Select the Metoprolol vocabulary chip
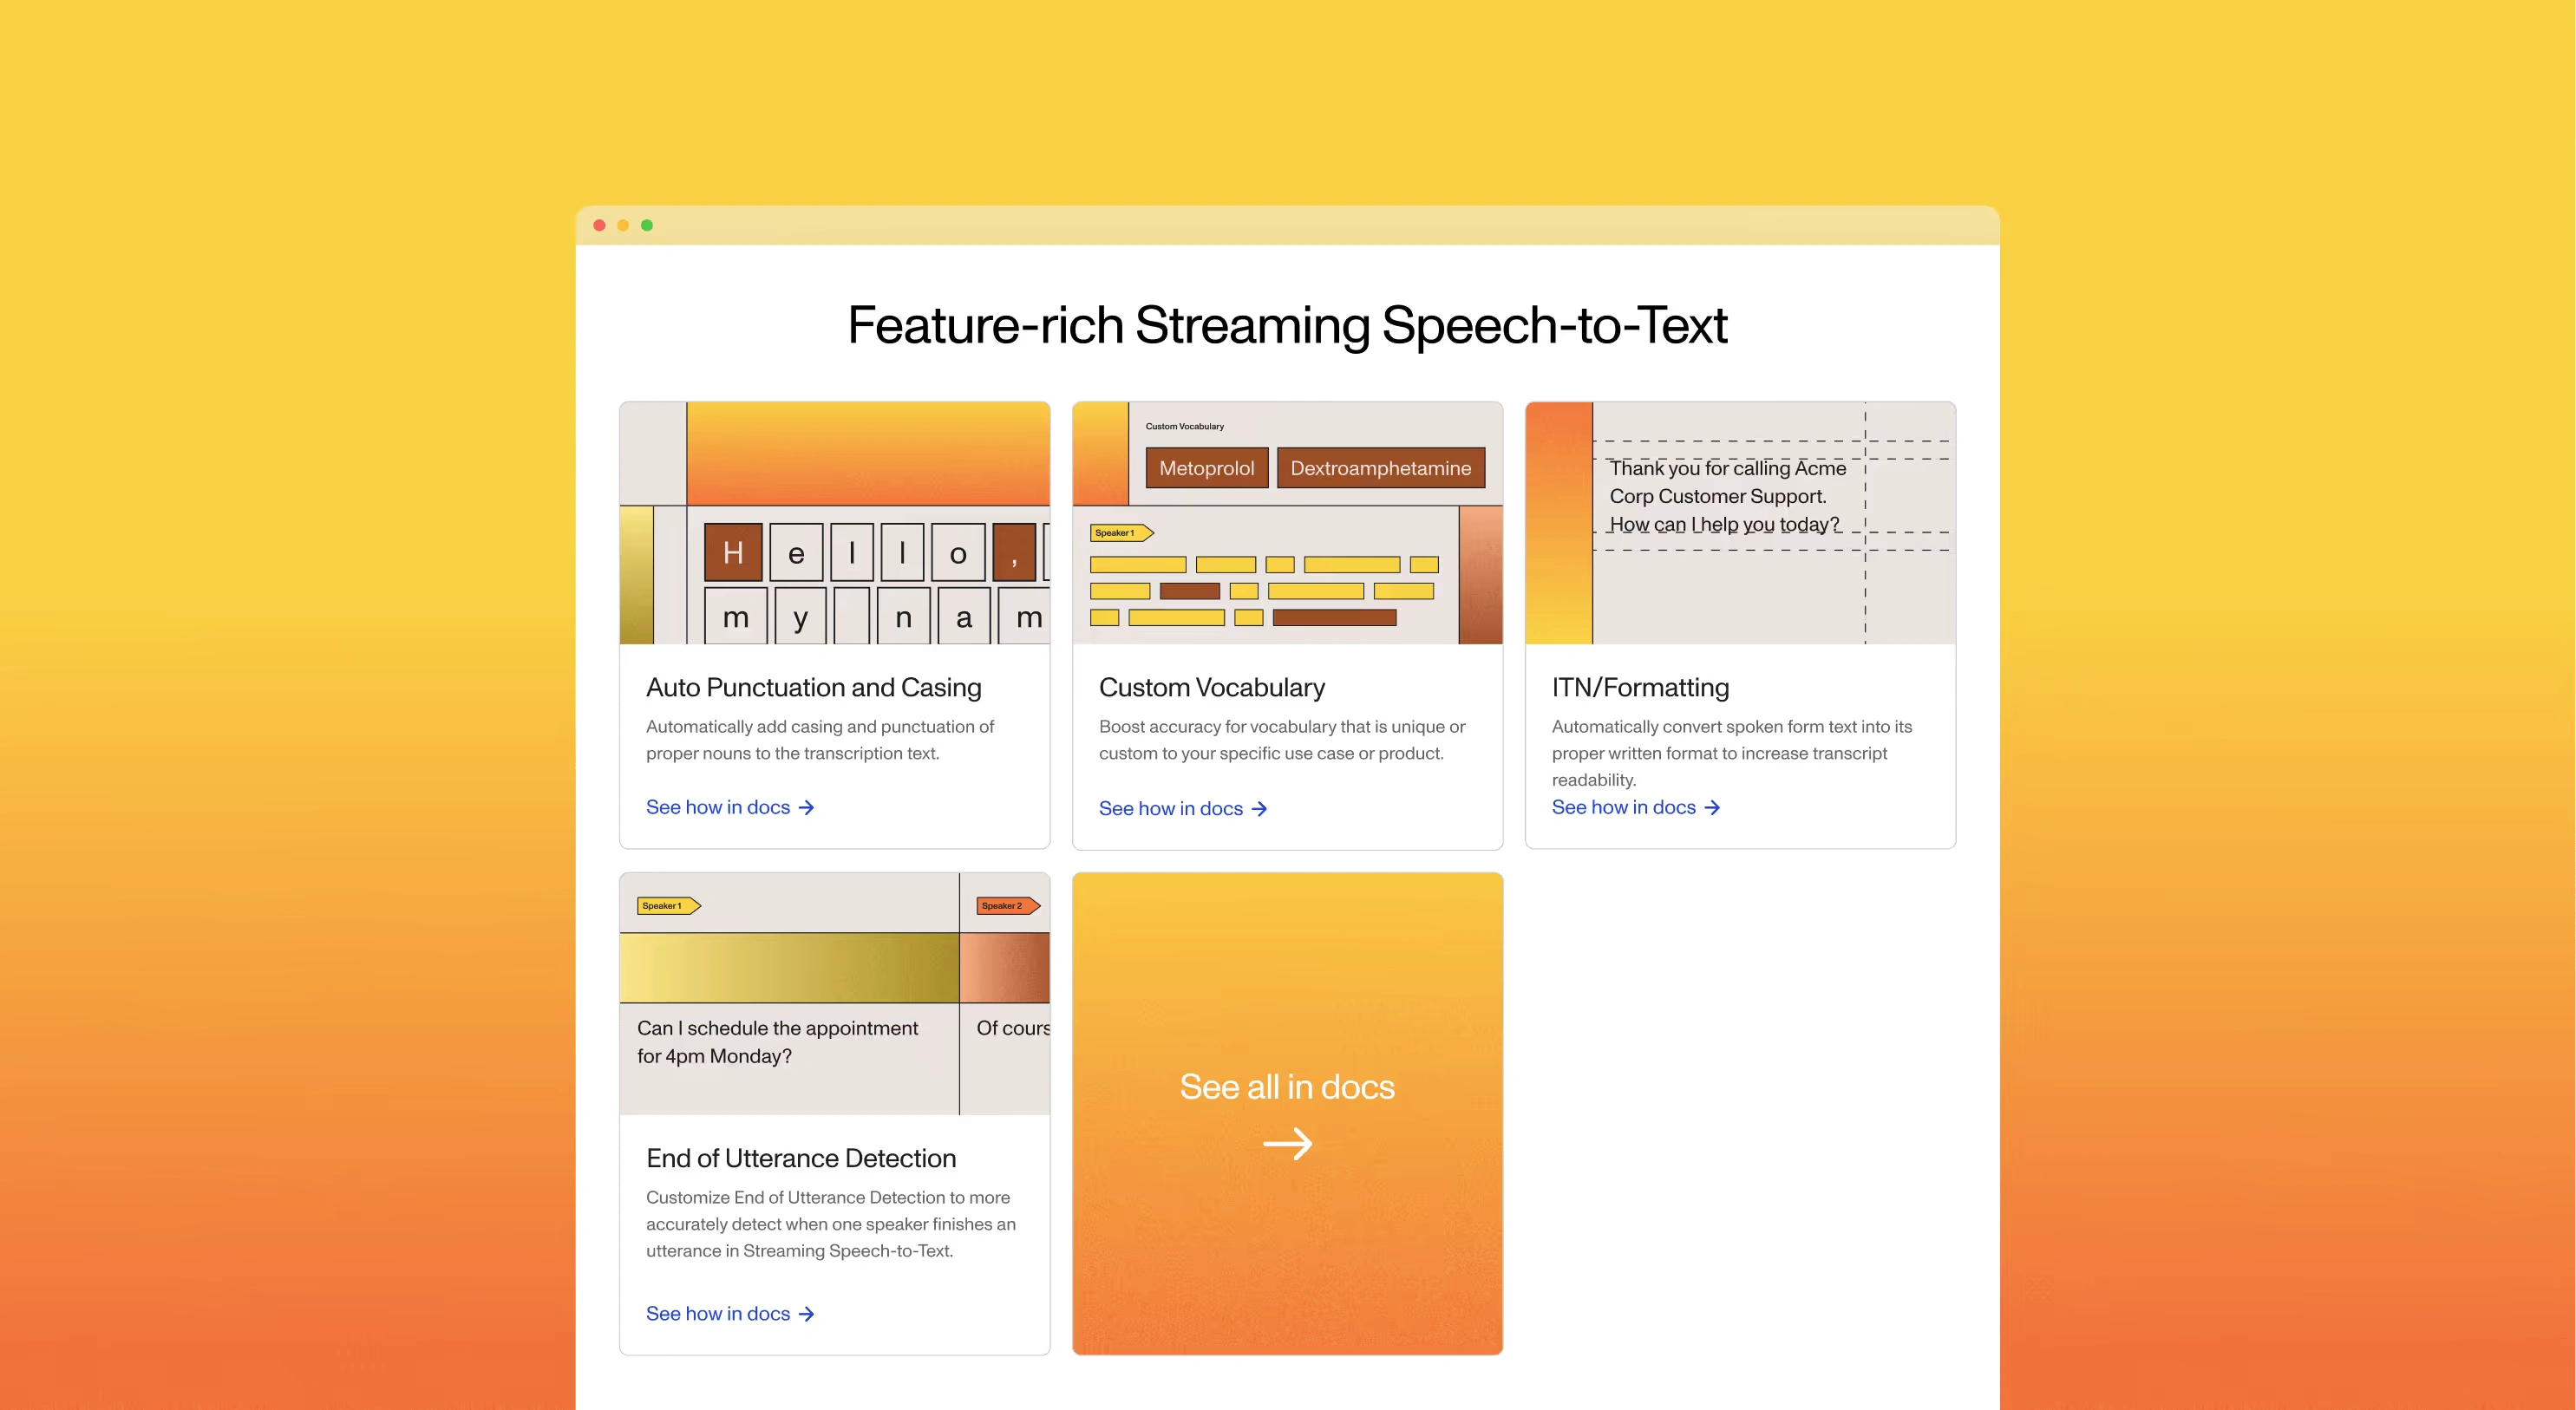 (1206, 468)
